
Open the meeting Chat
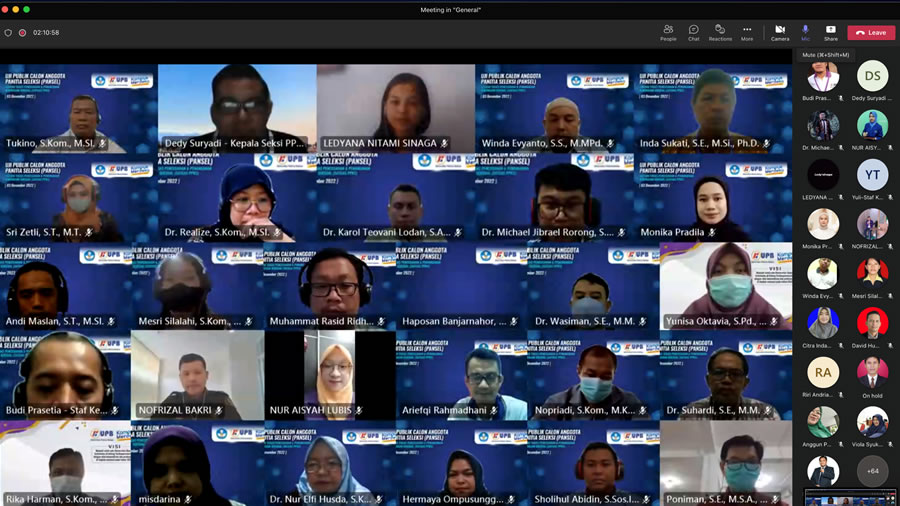pos(693,32)
